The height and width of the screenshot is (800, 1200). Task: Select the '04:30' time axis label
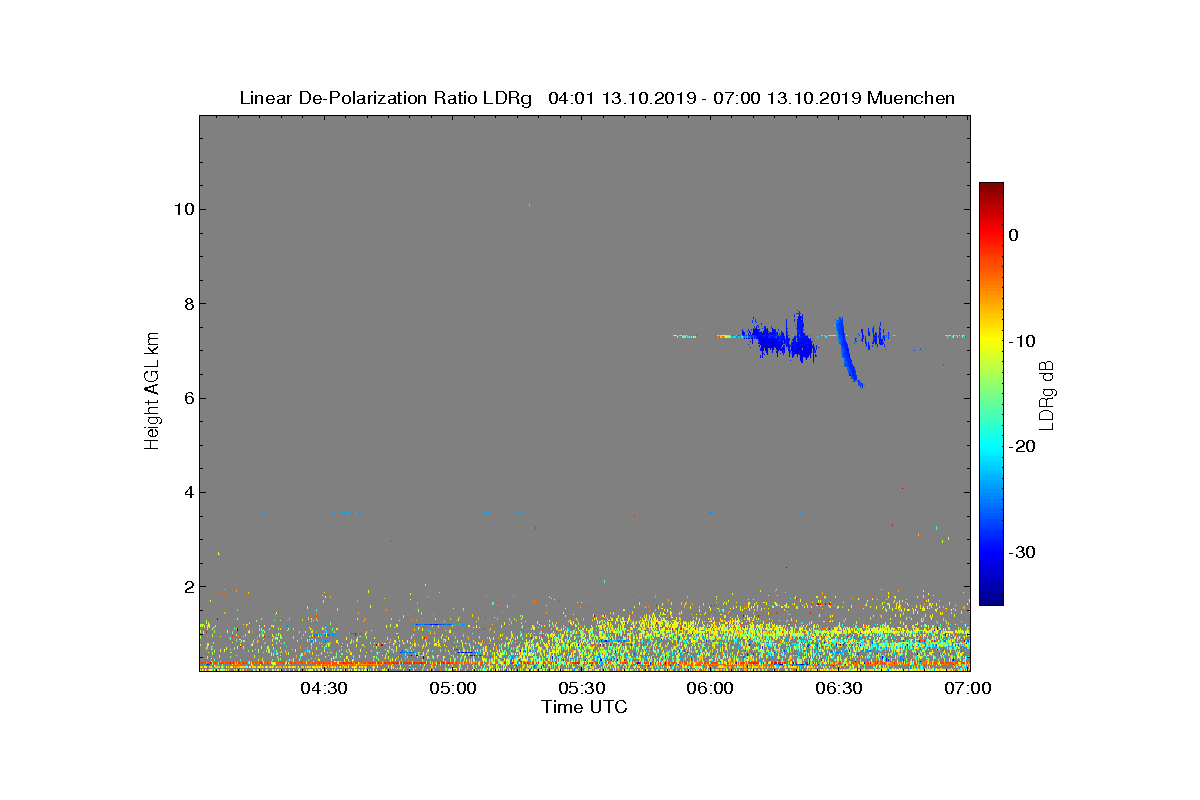tap(324, 689)
